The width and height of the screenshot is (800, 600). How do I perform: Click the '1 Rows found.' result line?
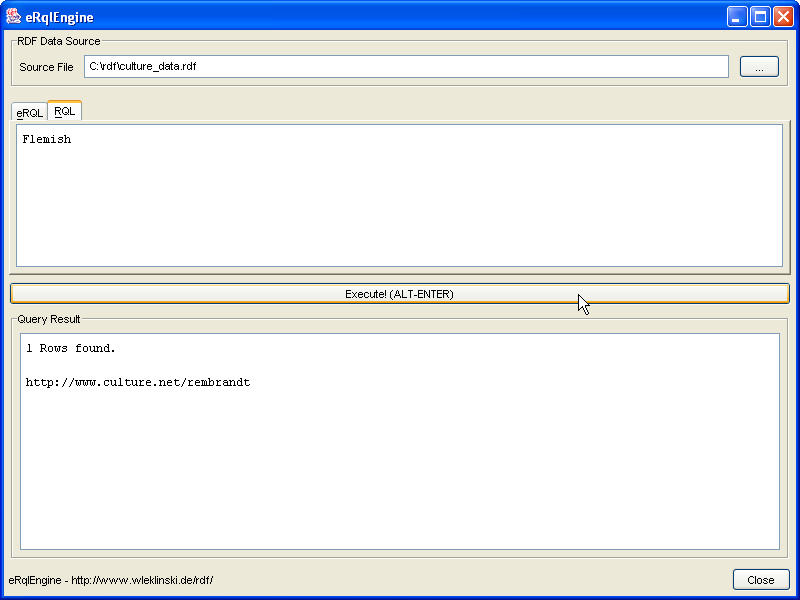[x=70, y=348]
